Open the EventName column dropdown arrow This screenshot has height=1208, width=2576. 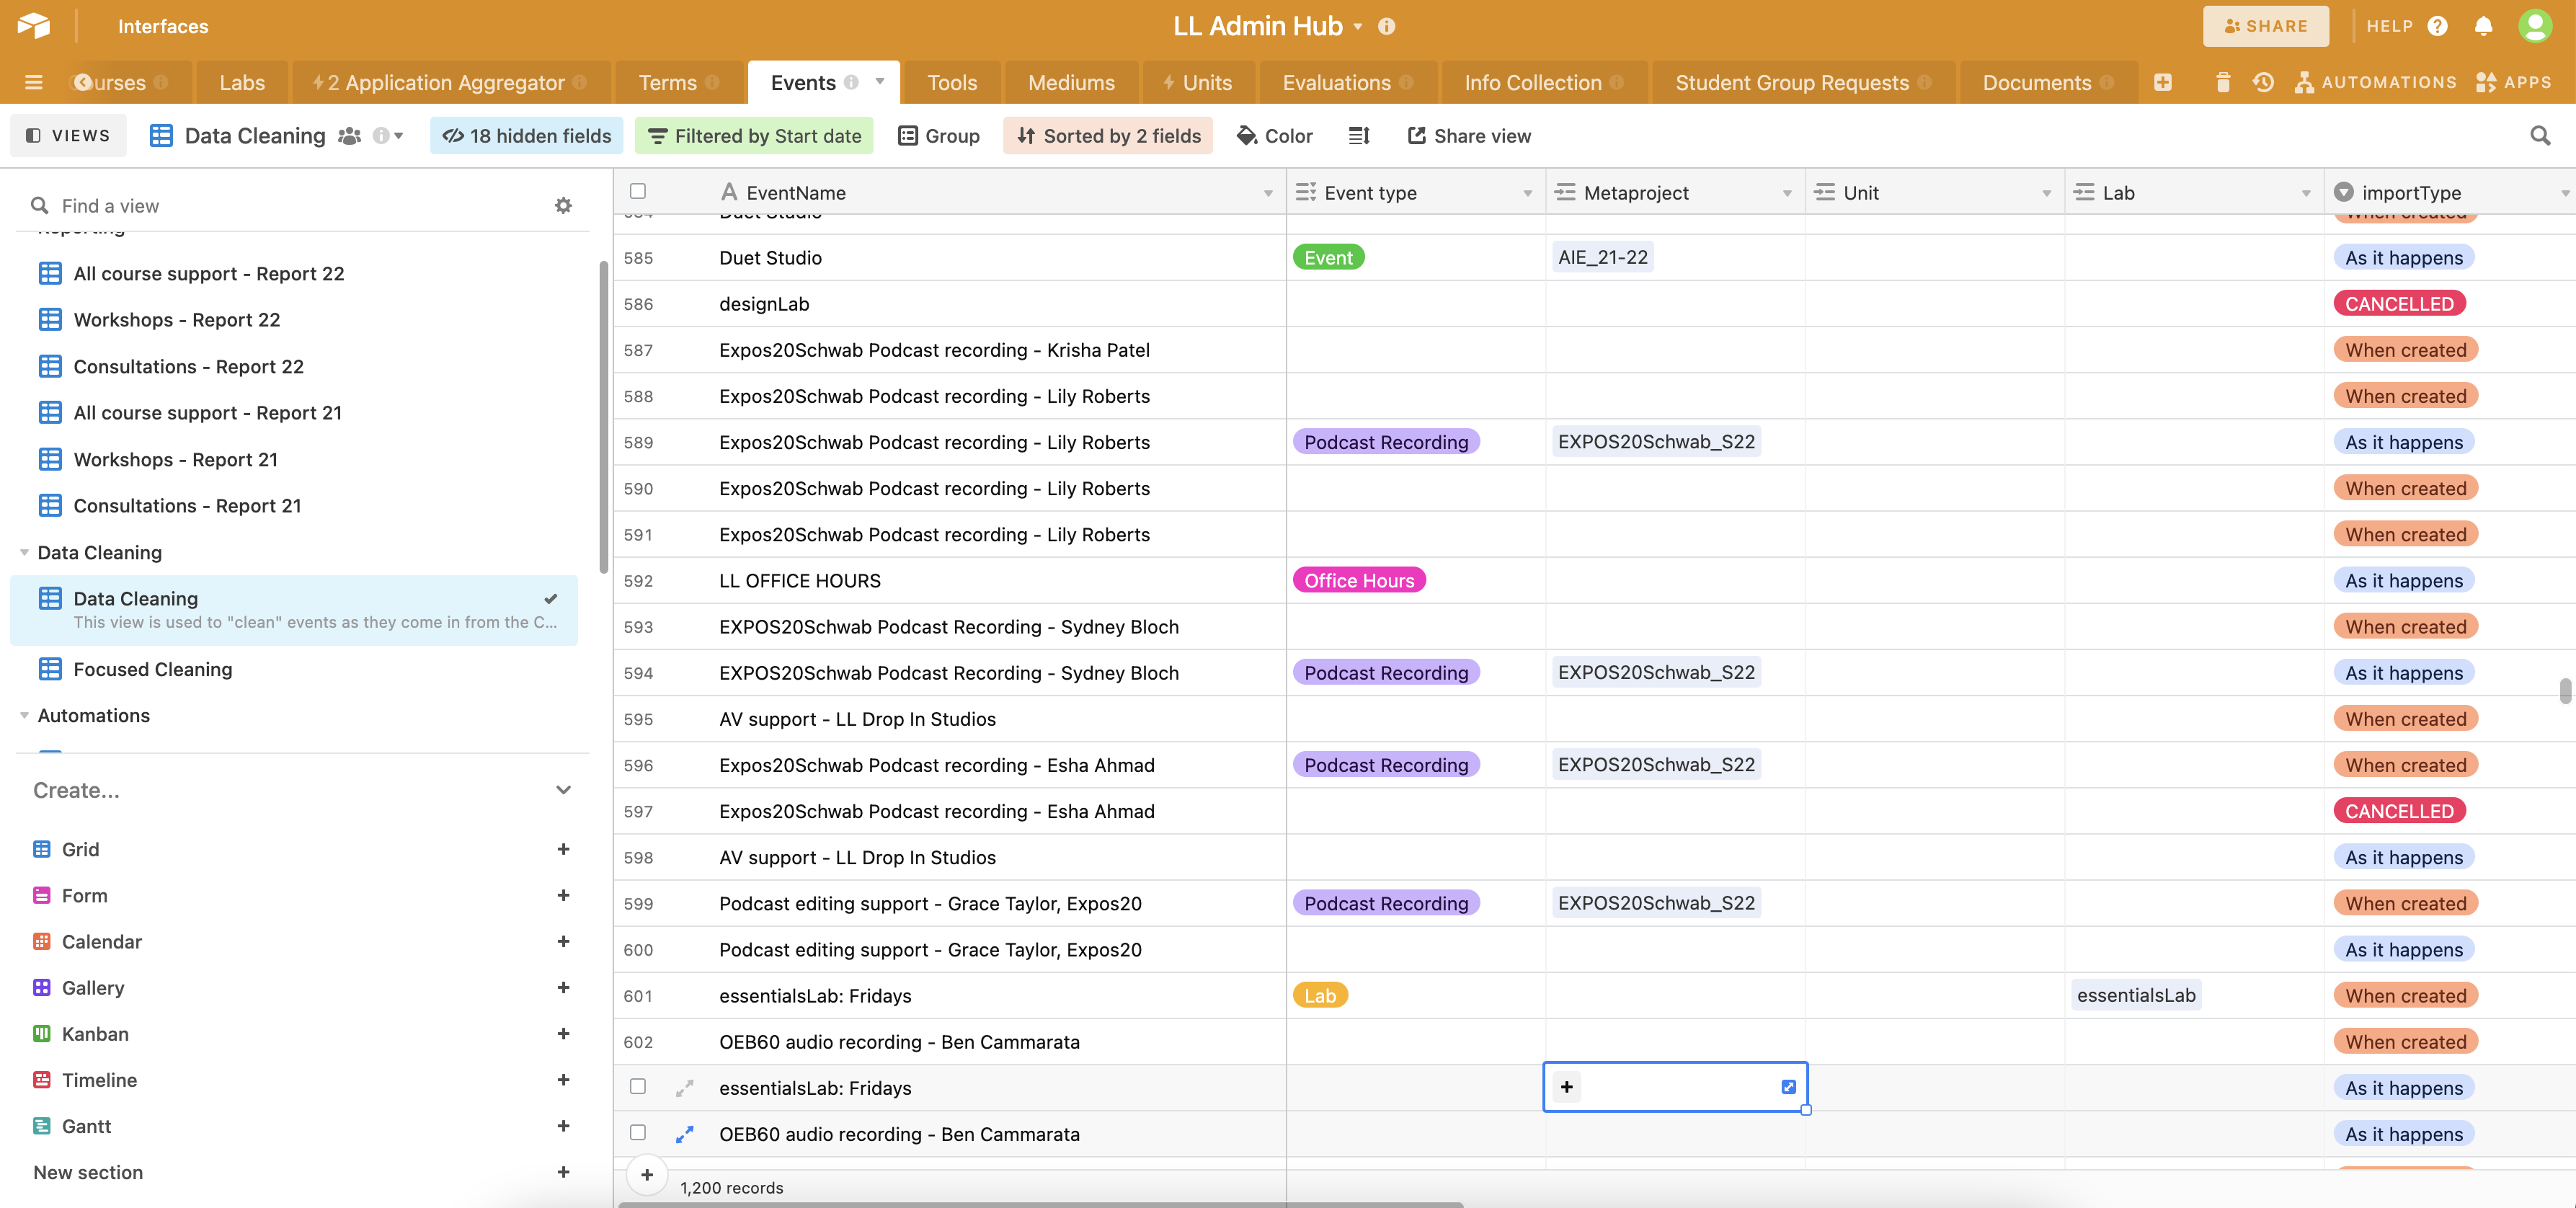click(x=1267, y=193)
